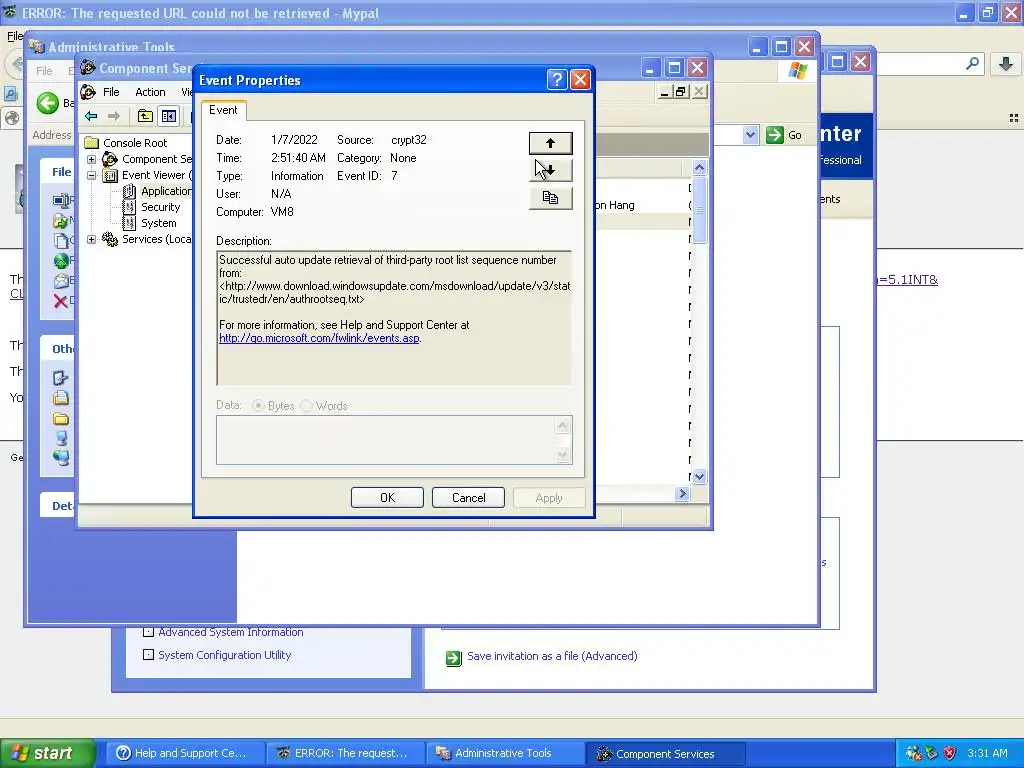The width and height of the screenshot is (1024, 768).
Task: Toggle the show/hide console tree icon
Action: [x=169, y=116]
